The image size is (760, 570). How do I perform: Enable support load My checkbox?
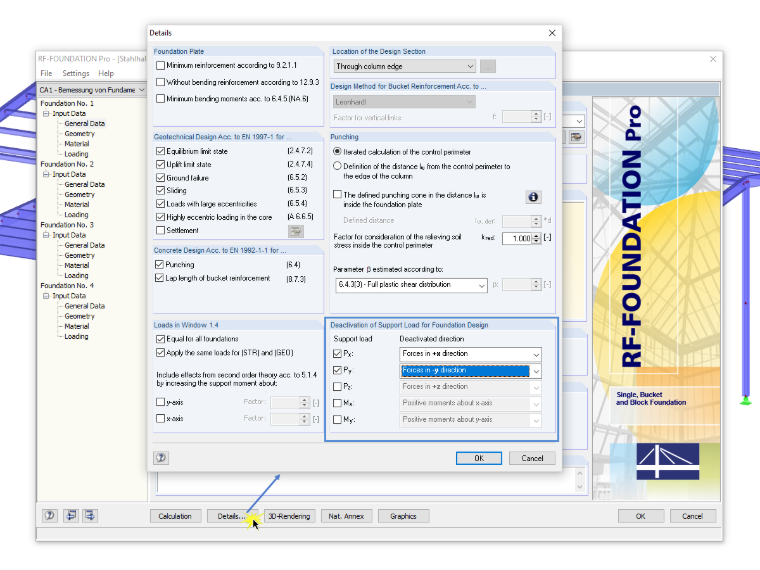point(337,420)
